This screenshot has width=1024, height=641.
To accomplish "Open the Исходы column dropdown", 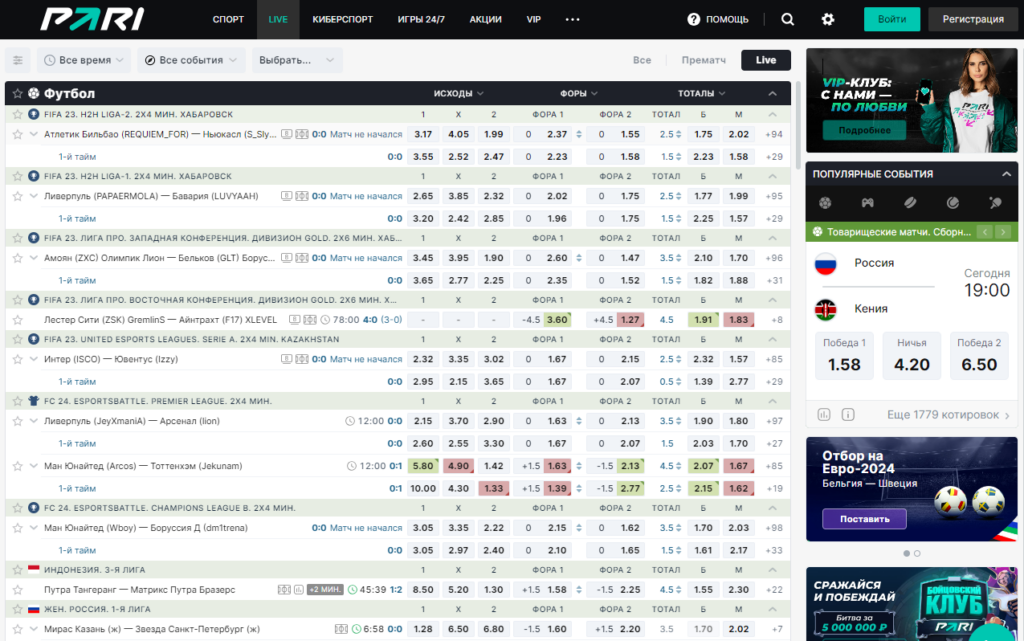I will [458, 93].
